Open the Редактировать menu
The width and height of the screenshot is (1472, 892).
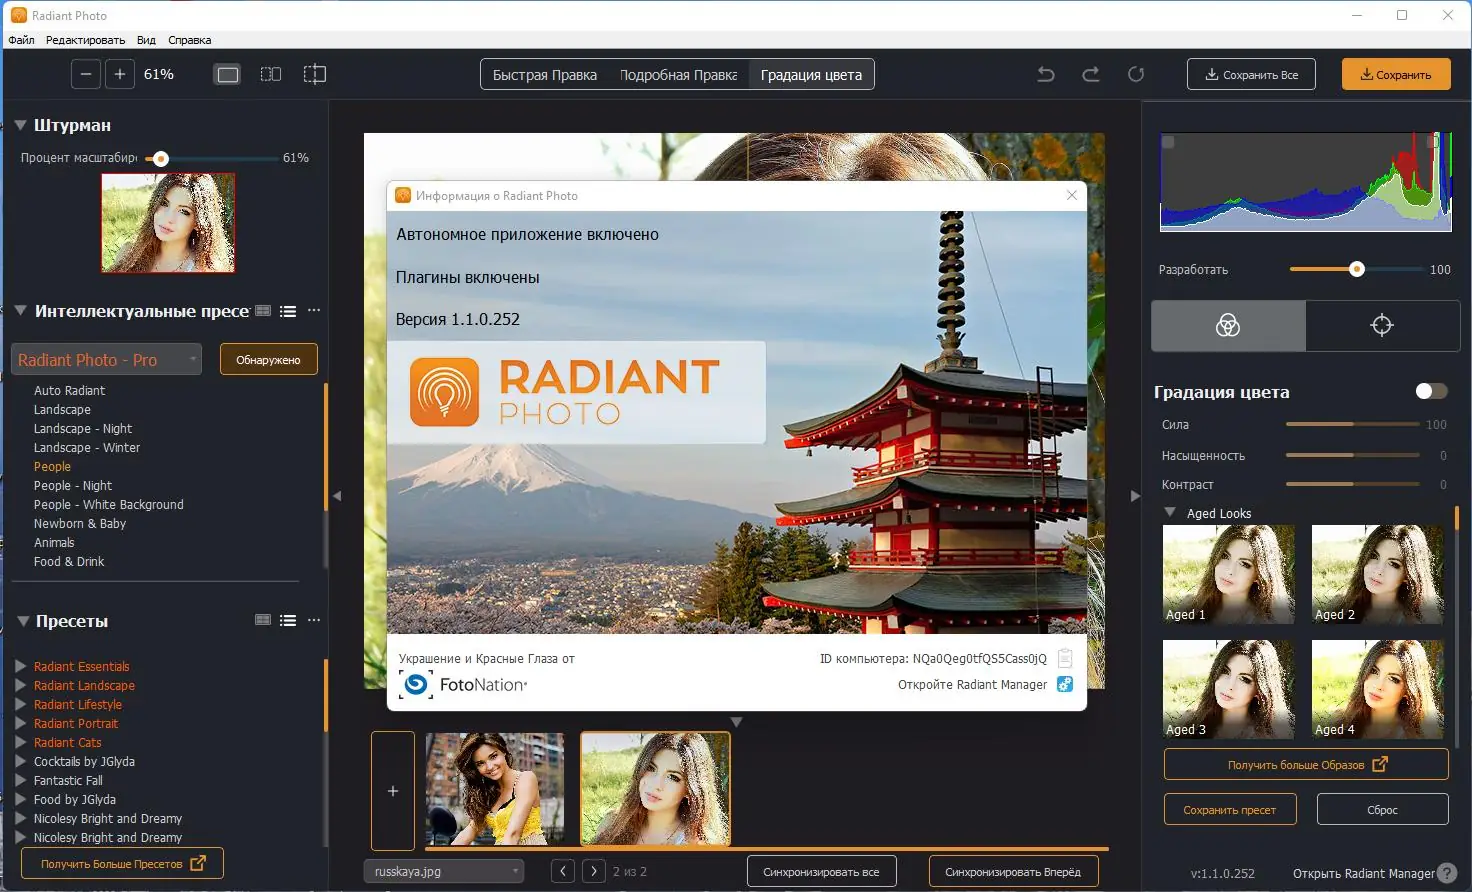click(84, 39)
